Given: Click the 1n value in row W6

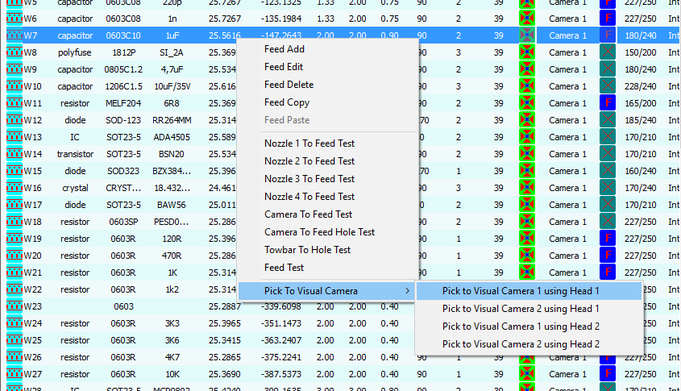Looking at the screenshot, I should tap(172, 19).
